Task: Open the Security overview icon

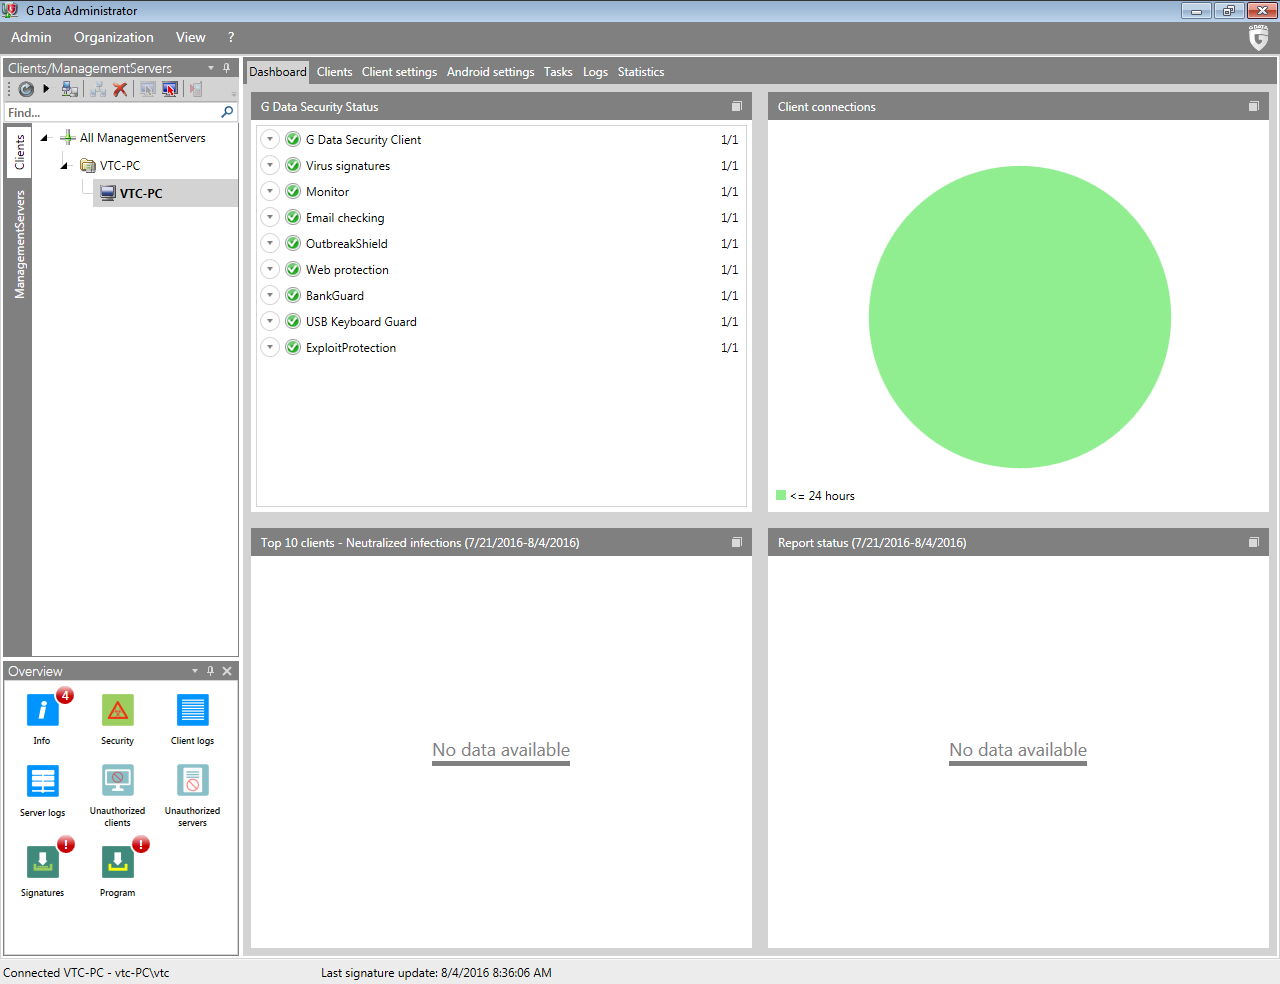Action: (117, 711)
